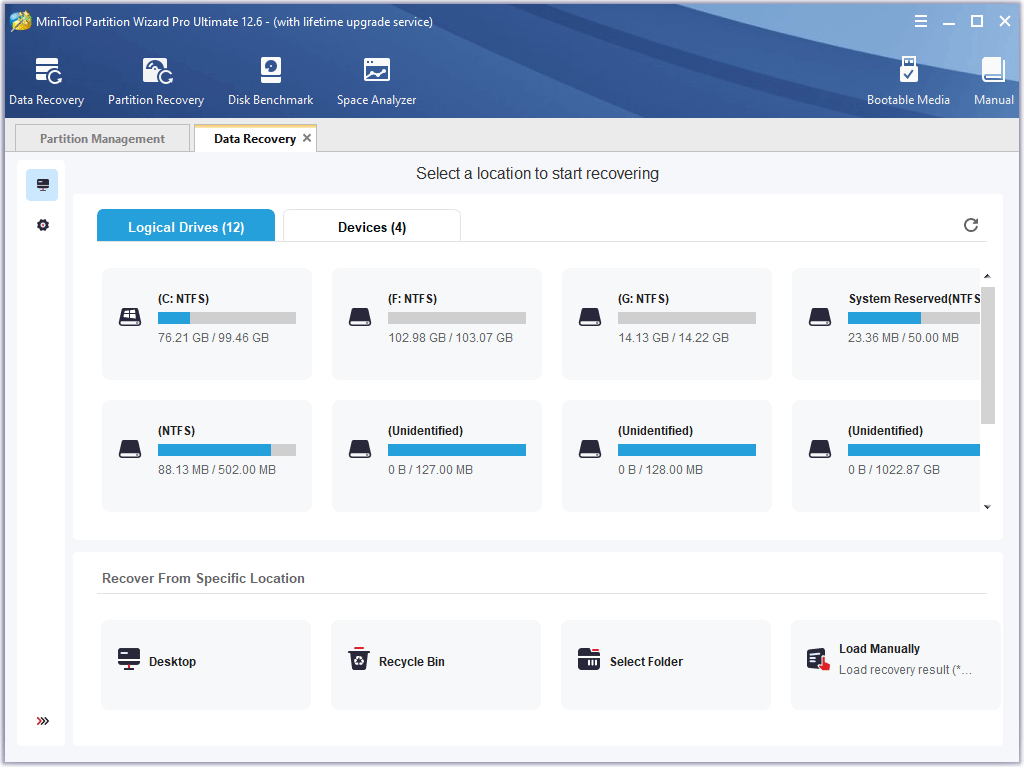The height and width of the screenshot is (768, 1025).
Task: Switch to the Partition Management tab
Action: pyautogui.click(x=103, y=139)
